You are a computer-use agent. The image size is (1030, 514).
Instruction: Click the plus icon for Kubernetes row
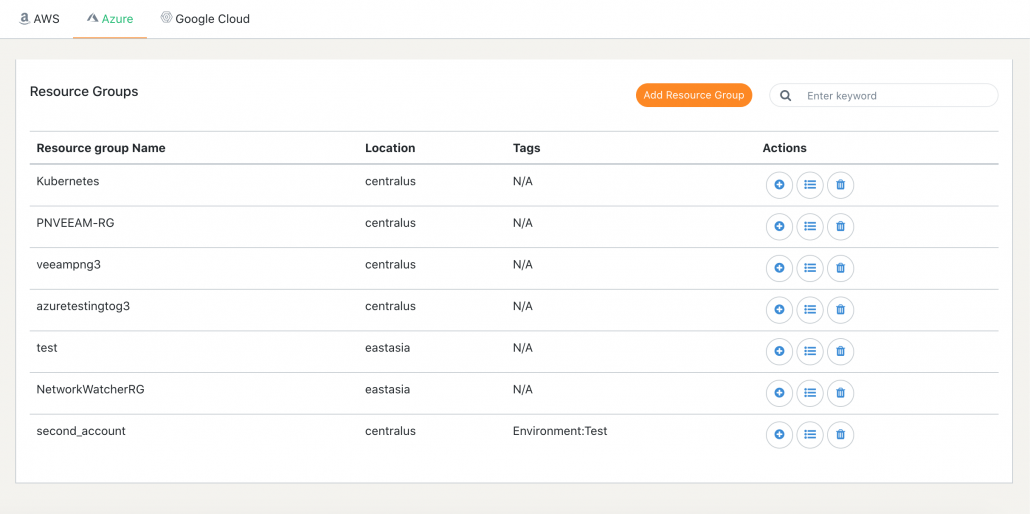click(x=780, y=185)
